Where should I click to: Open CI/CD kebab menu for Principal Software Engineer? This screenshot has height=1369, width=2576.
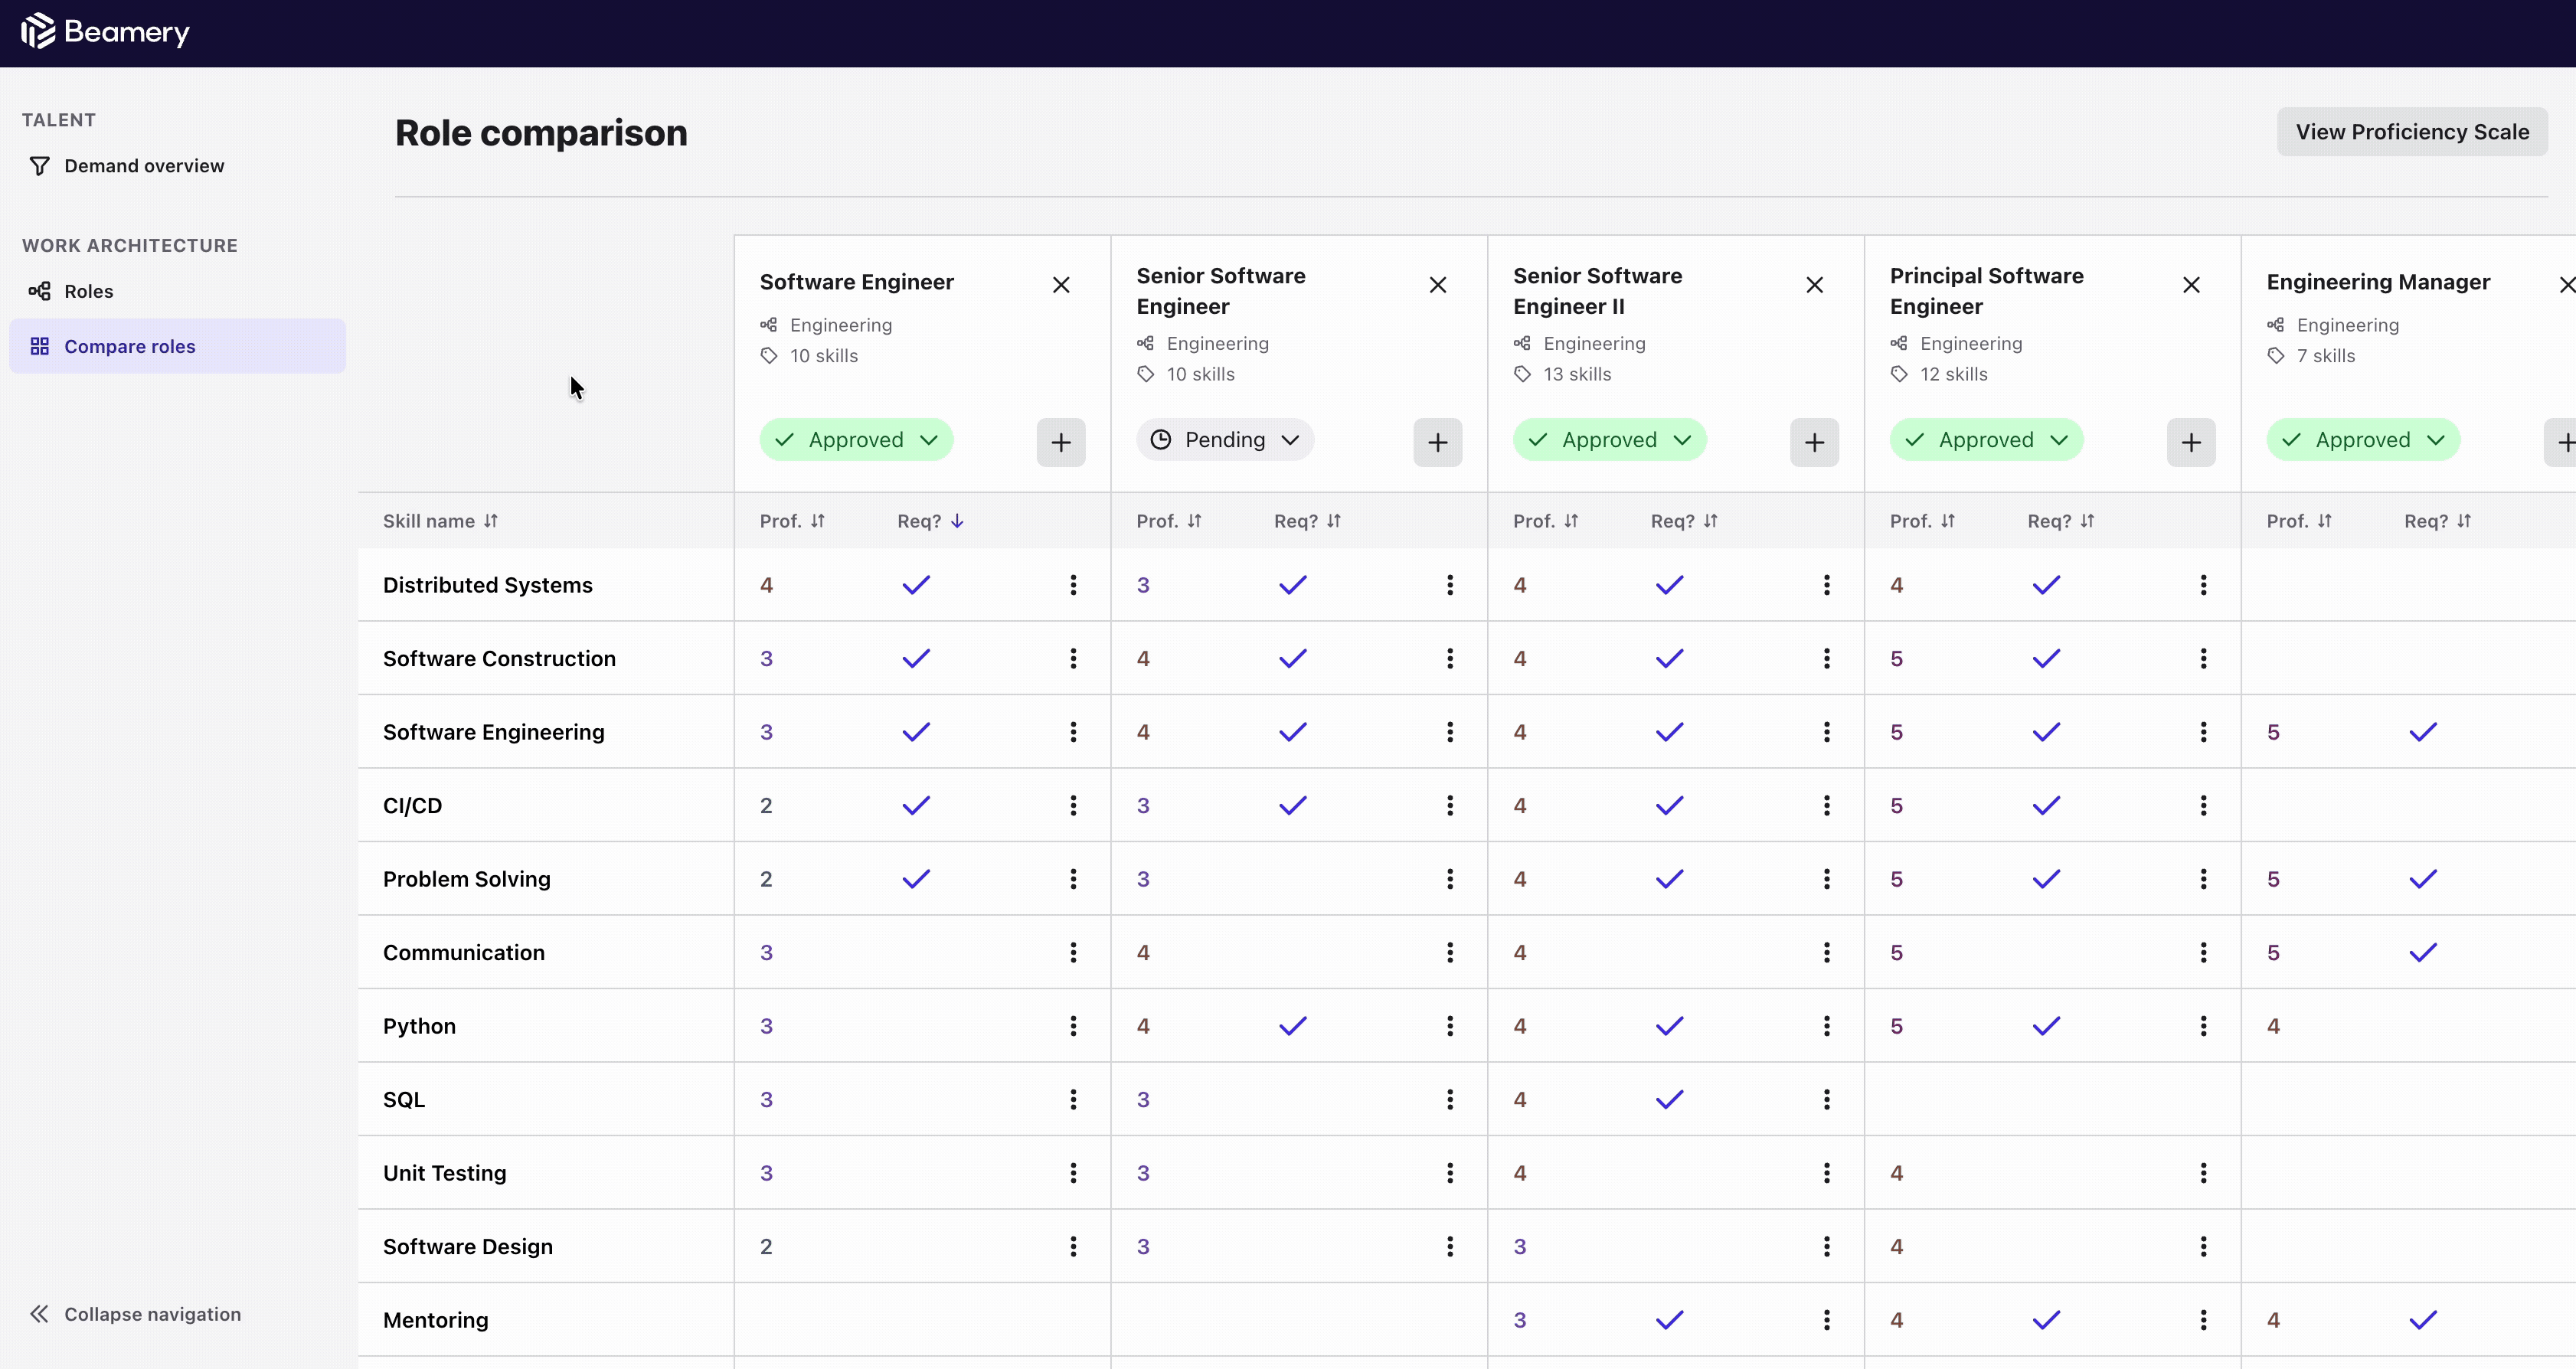[x=2203, y=805]
